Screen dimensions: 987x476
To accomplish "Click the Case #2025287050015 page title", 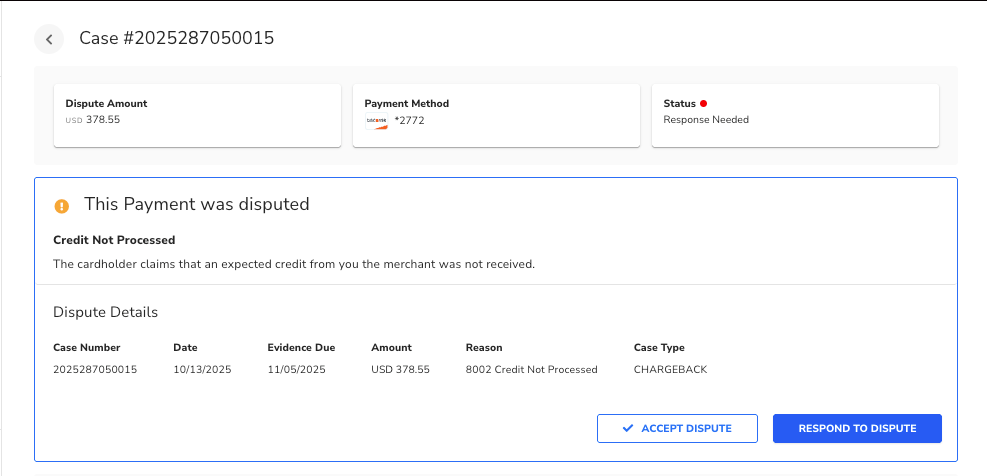I will [177, 39].
